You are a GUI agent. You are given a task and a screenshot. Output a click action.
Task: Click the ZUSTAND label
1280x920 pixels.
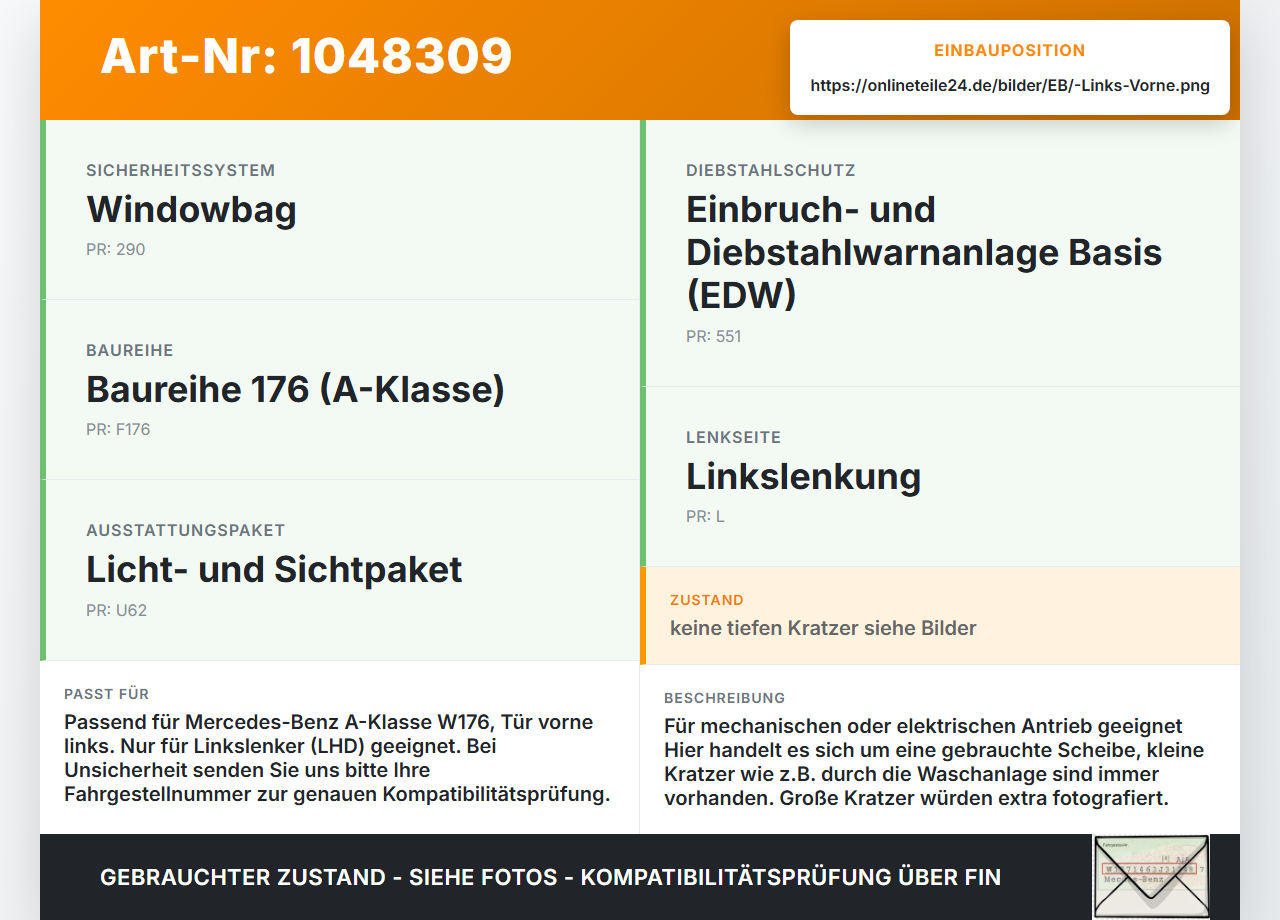tap(707, 600)
